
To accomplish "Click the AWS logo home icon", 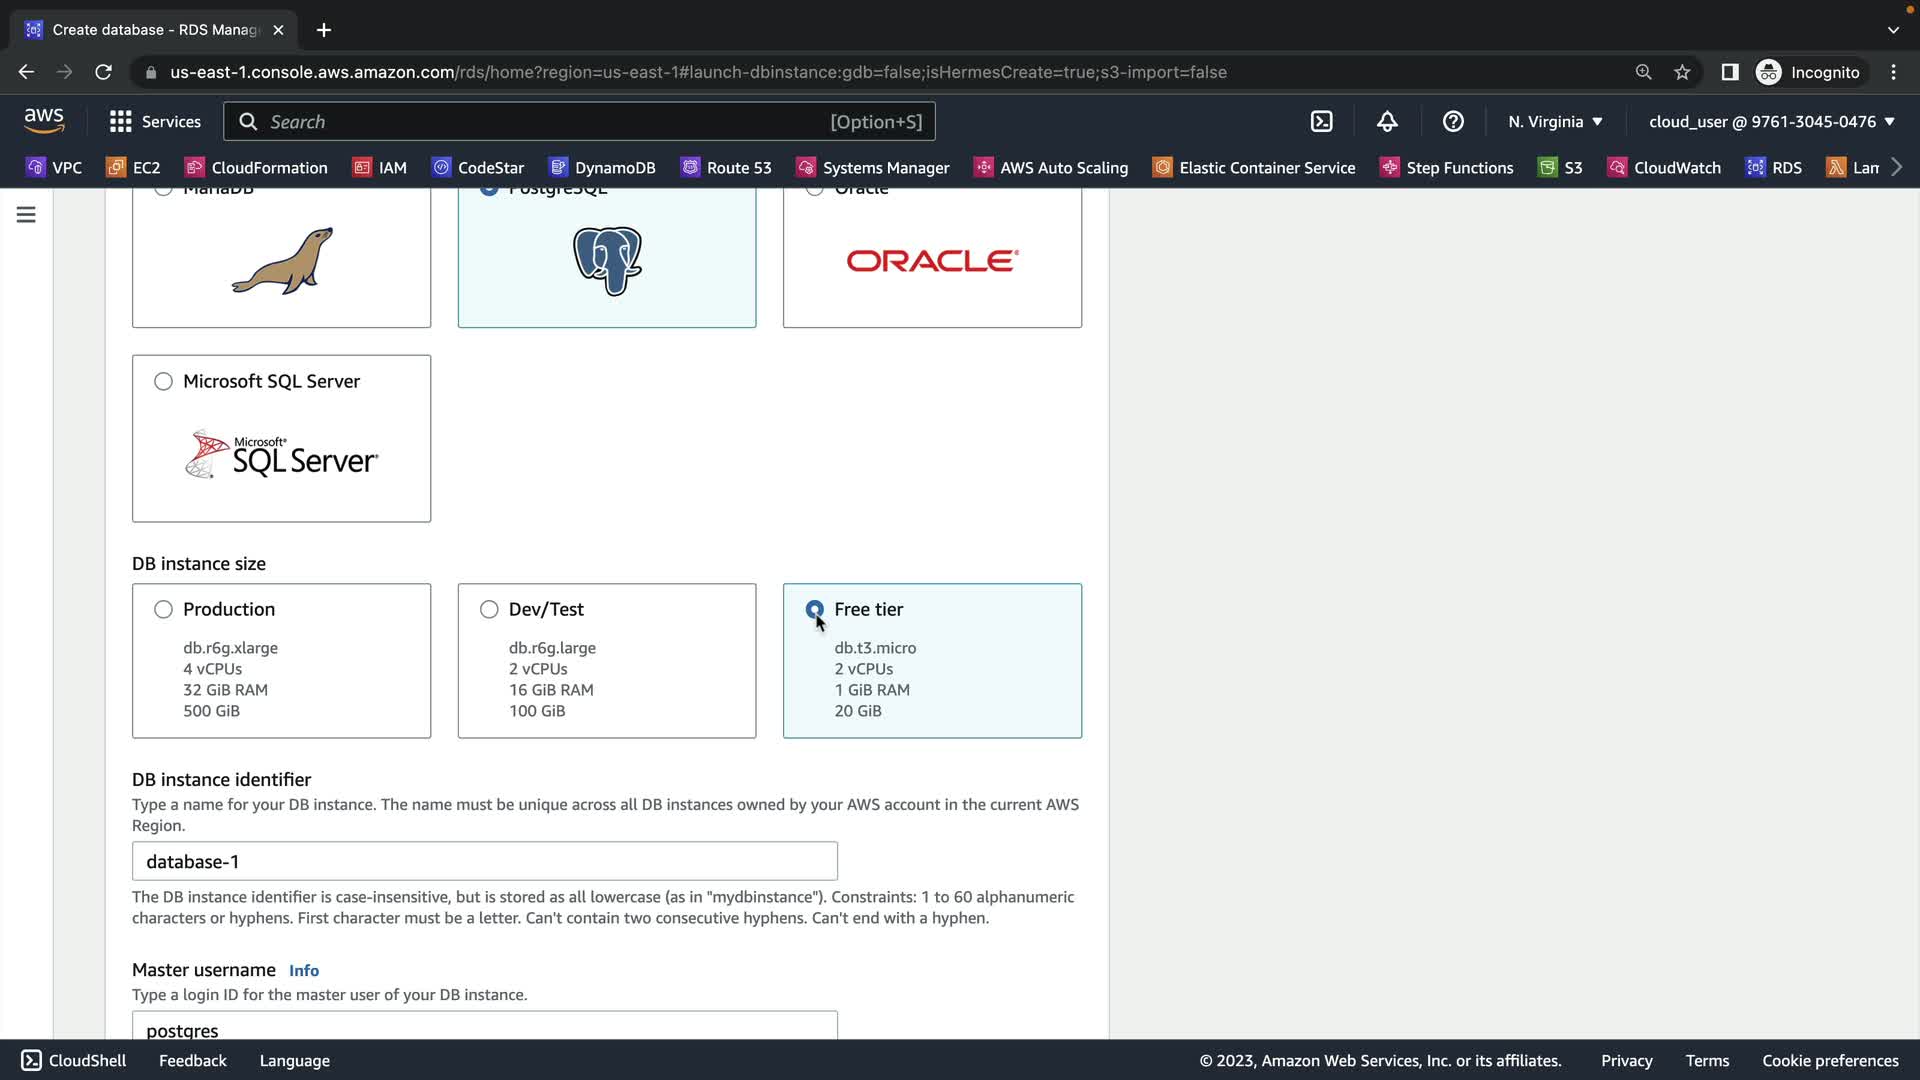I will pyautogui.click(x=44, y=121).
